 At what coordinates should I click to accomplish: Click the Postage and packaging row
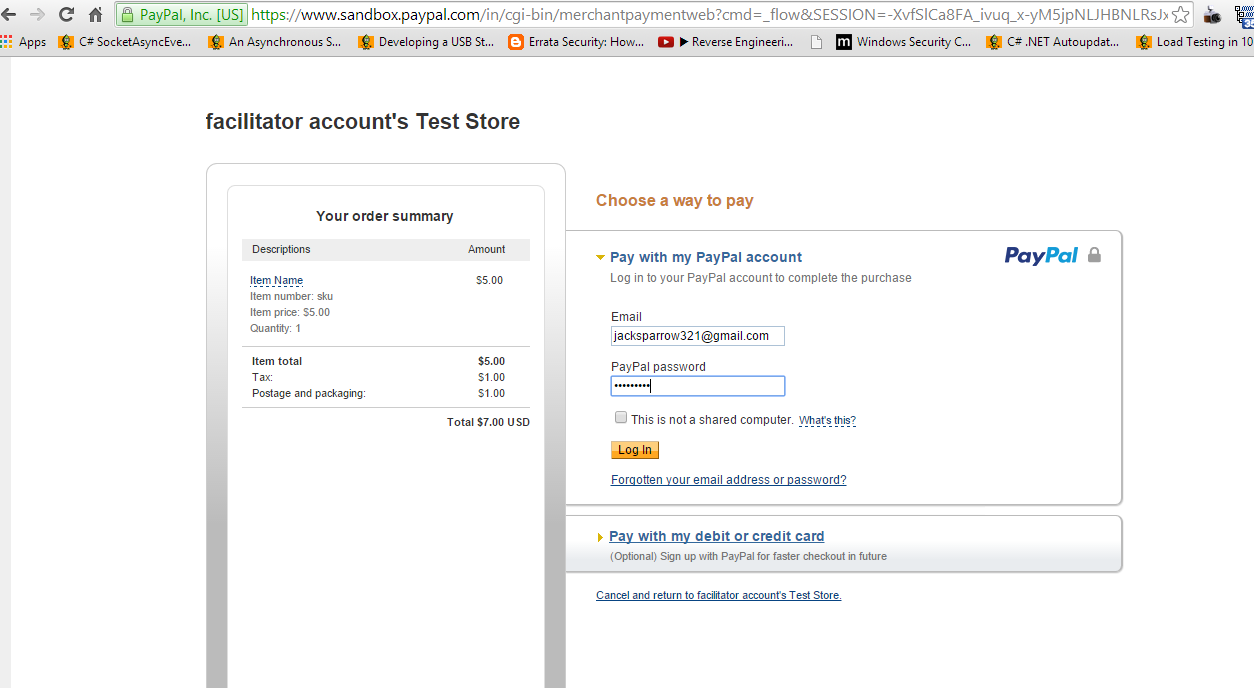click(x=386, y=393)
